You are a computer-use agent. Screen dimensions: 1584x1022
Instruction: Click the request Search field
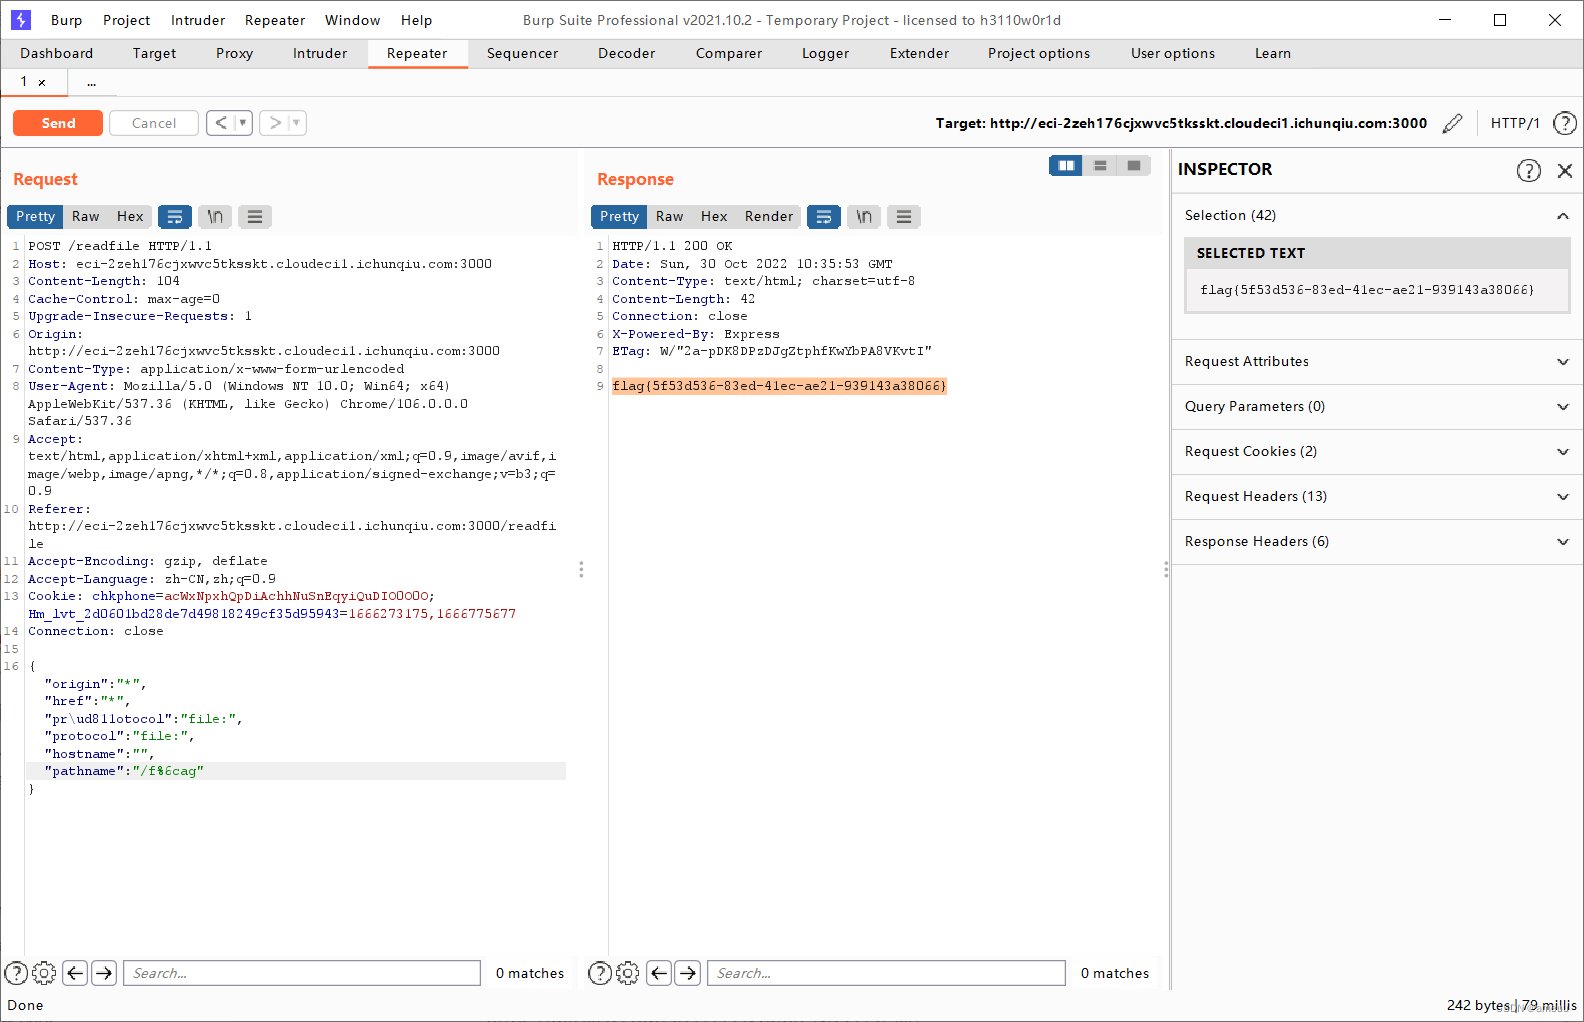[x=302, y=973]
